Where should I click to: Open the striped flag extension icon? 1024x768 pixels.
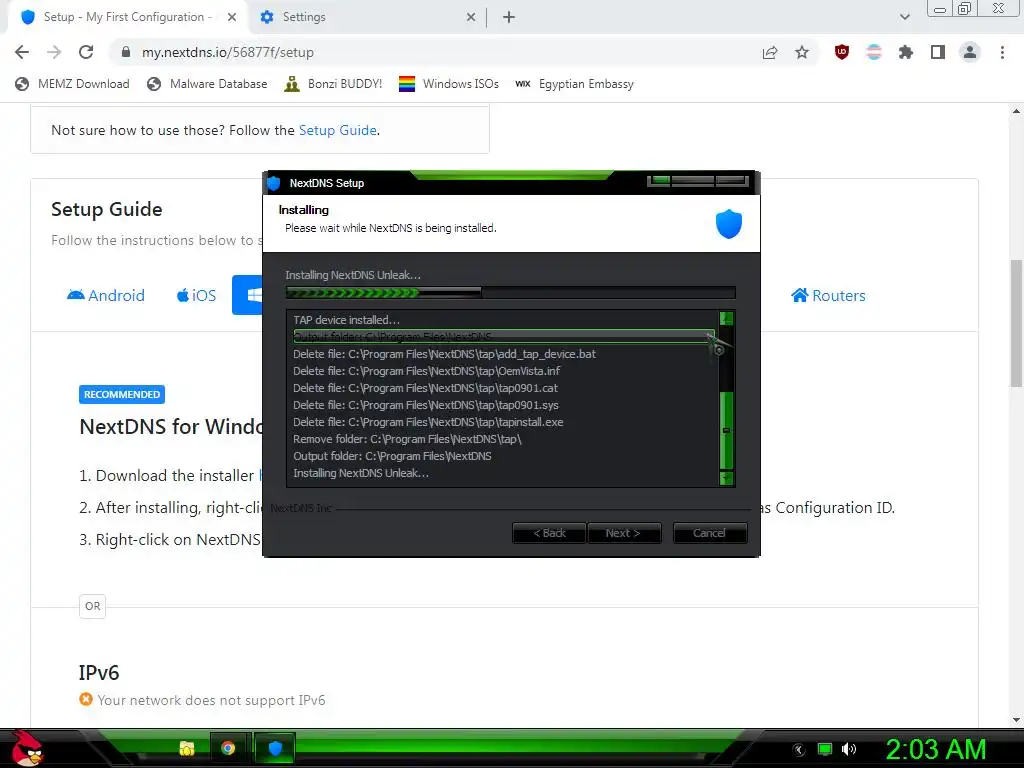874,52
